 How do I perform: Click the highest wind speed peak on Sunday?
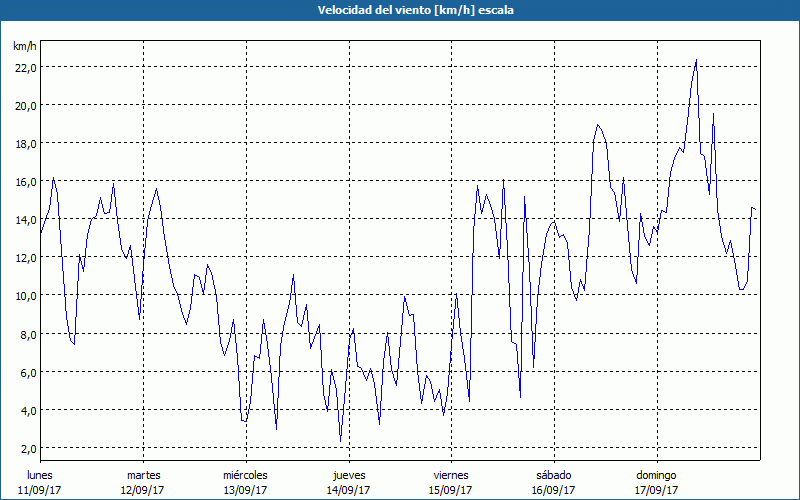pyautogui.click(x=696, y=60)
